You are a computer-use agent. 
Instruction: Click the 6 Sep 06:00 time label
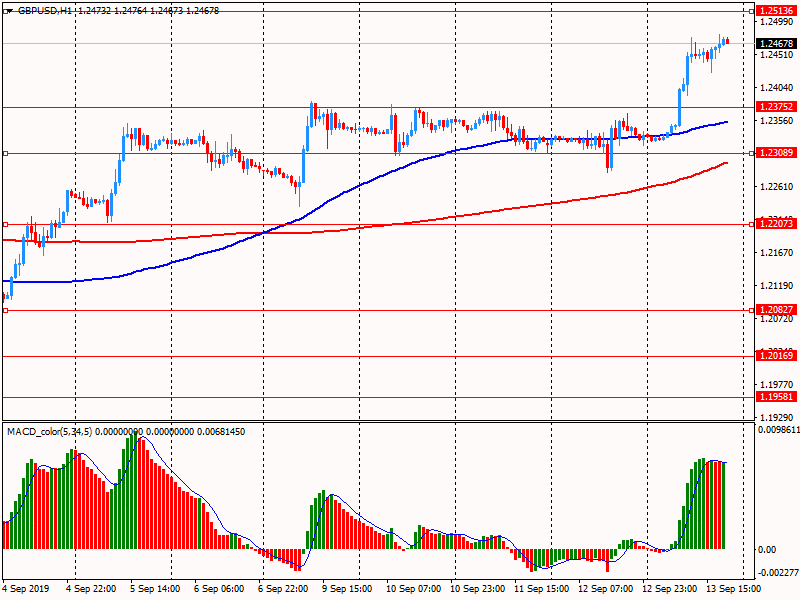pyautogui.click(x=219, y=589)
